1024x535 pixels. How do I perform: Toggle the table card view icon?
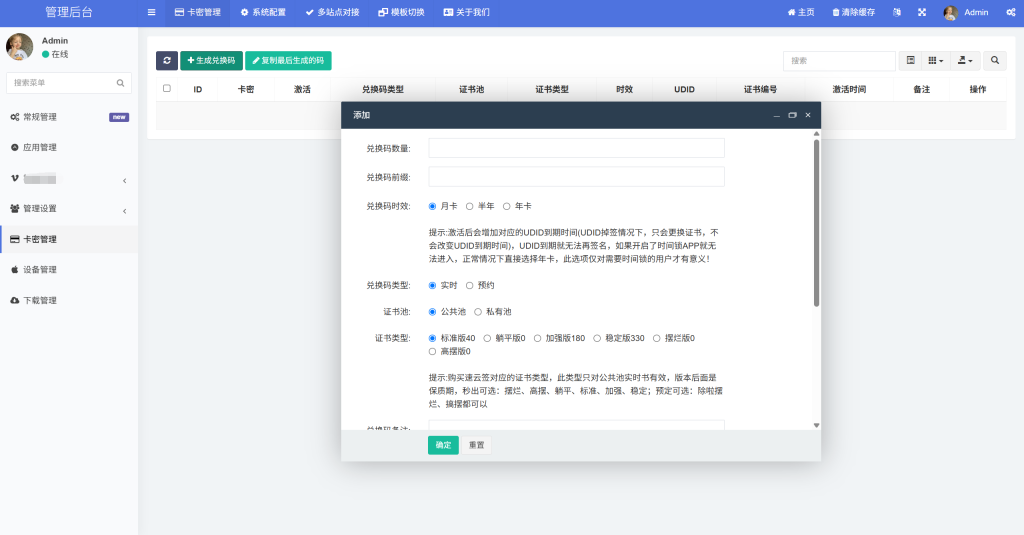click(x=910, y=61)
